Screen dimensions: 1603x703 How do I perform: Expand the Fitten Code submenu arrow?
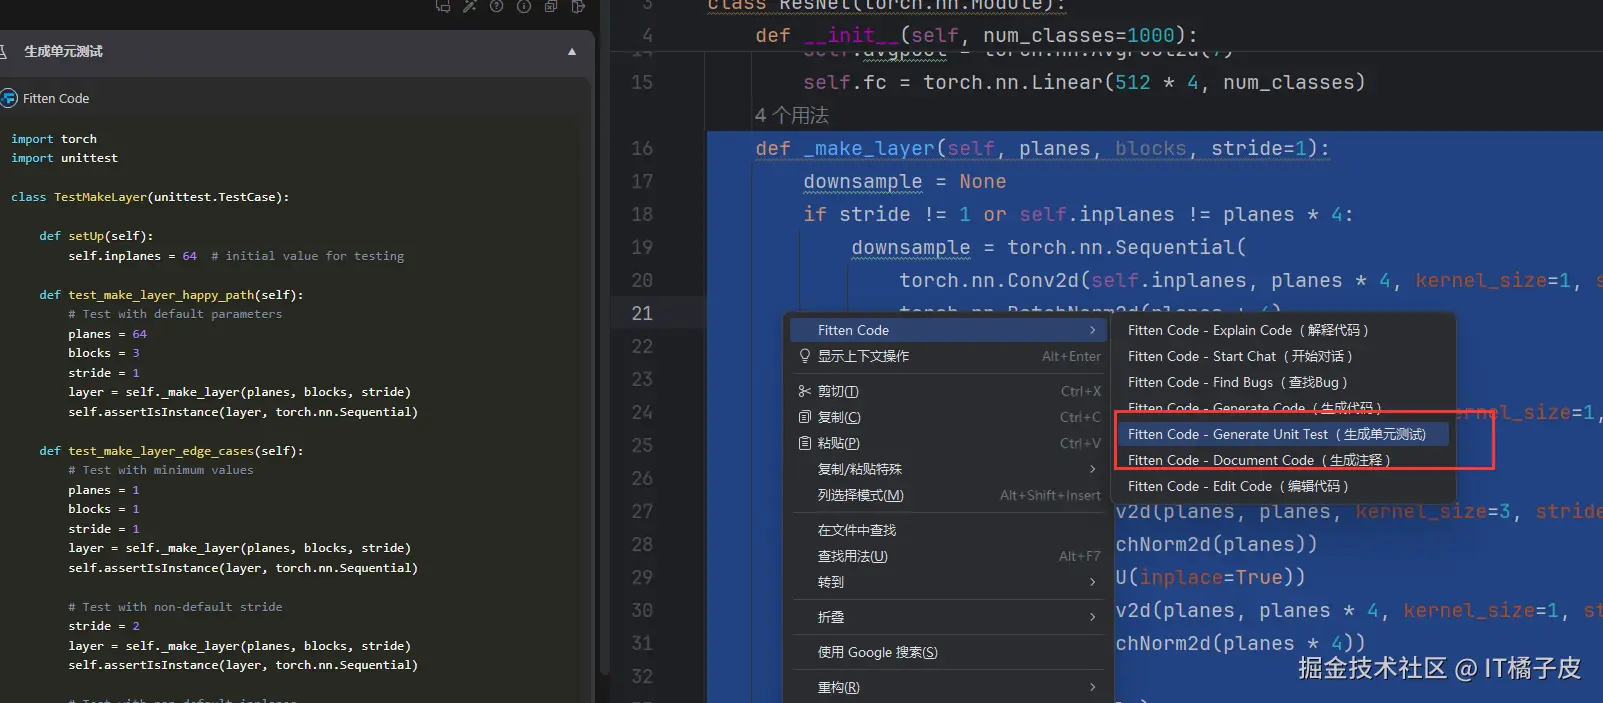point(1092,330)
